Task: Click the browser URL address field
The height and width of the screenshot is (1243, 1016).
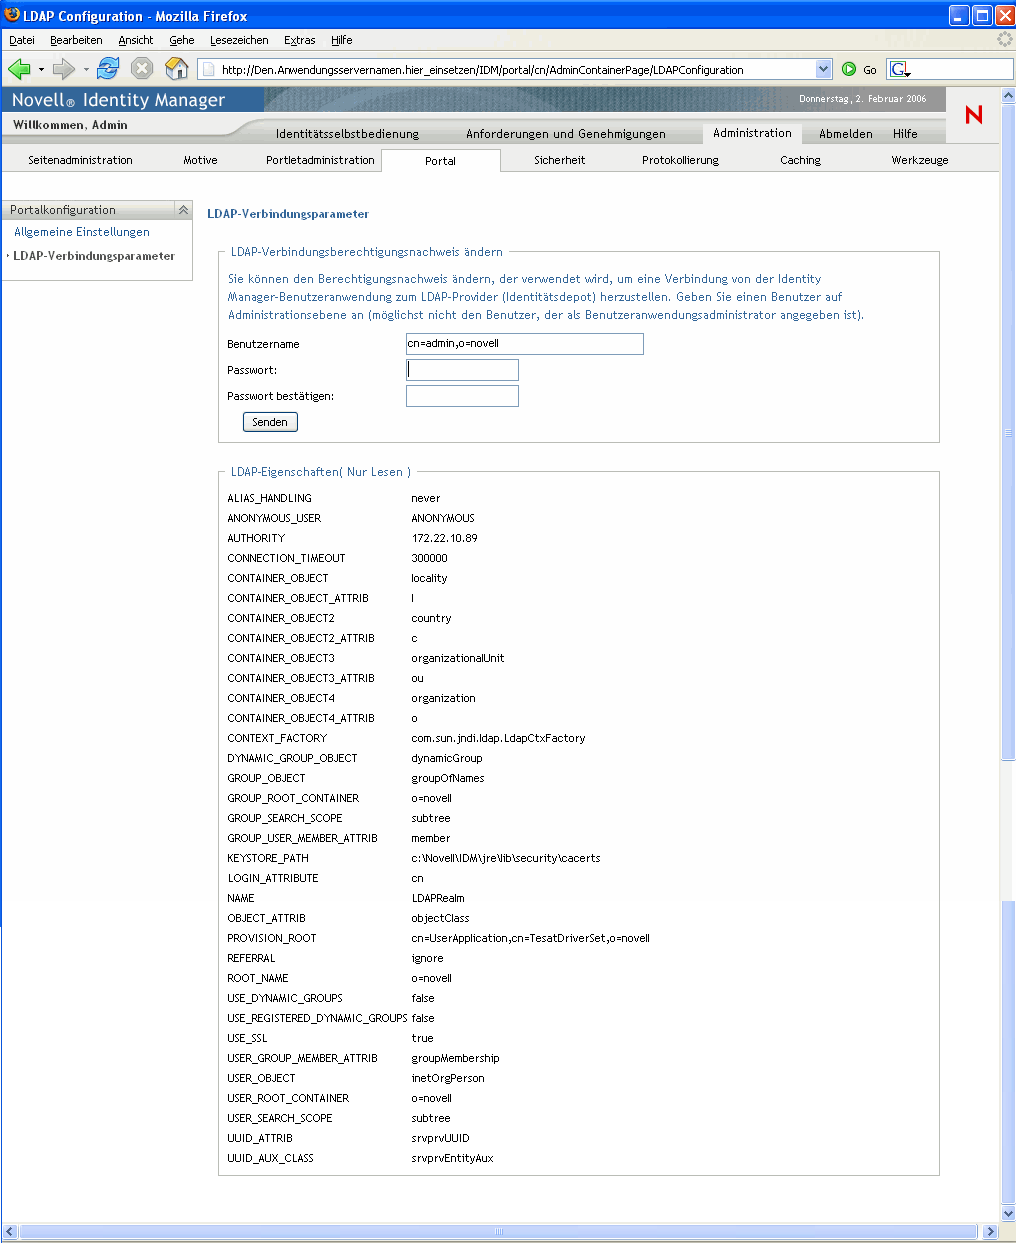Action: 516,69
